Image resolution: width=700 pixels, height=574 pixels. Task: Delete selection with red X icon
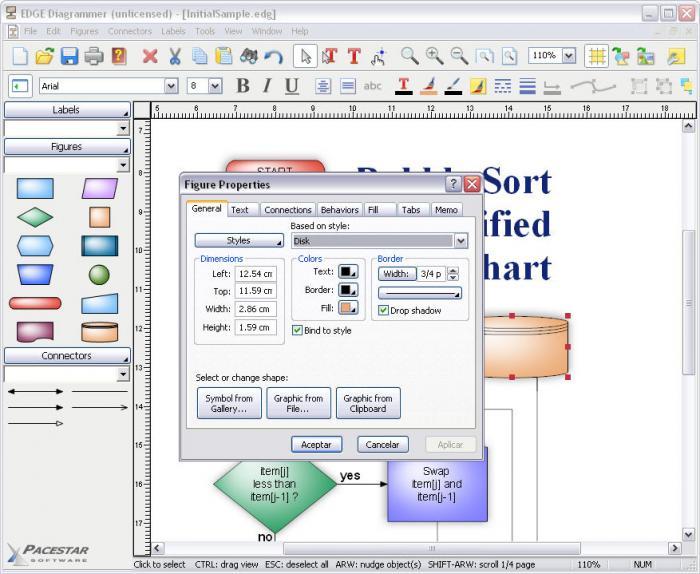pyautogui.click(x=150, y=56)
